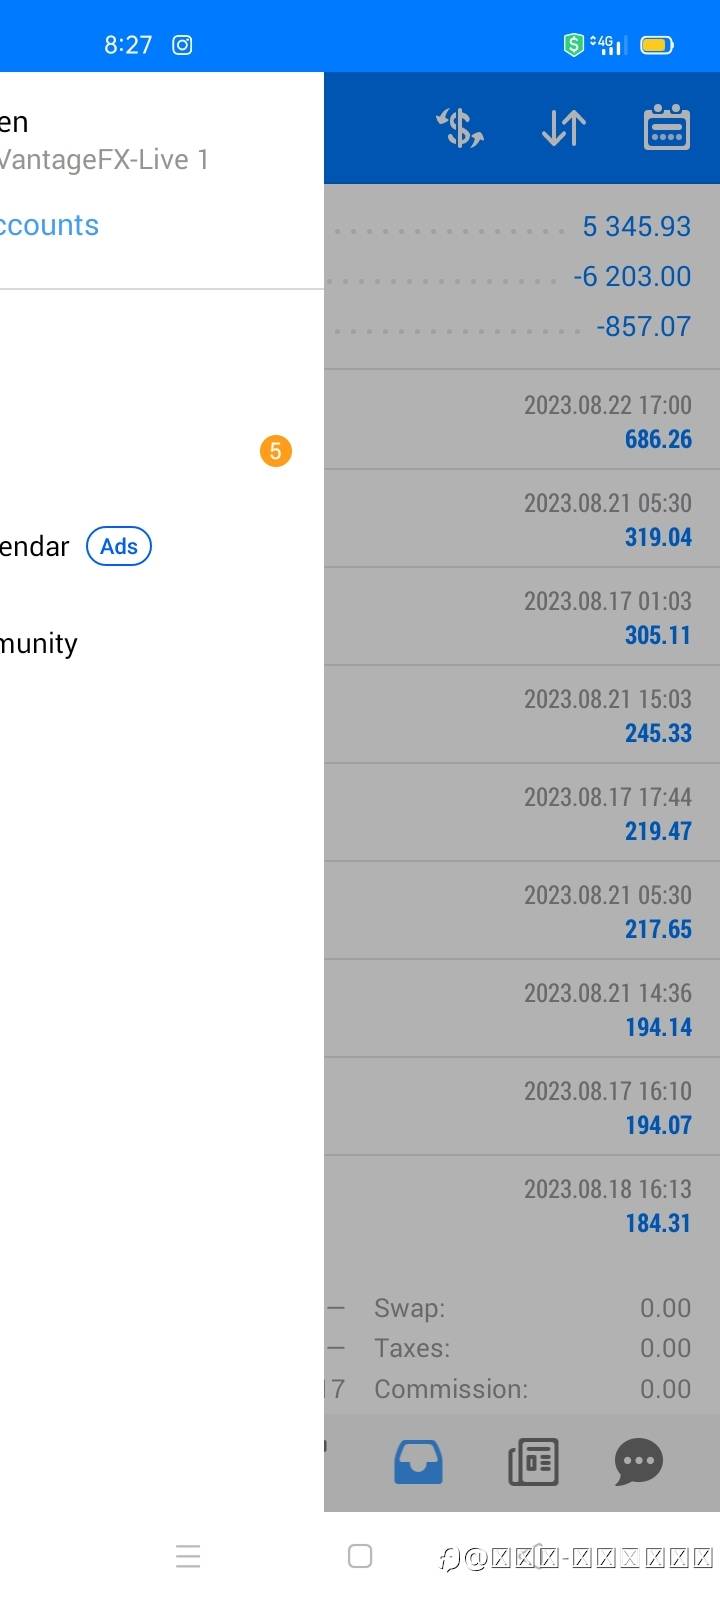
Task: Select the Community menu item
Action: point(40,643)
